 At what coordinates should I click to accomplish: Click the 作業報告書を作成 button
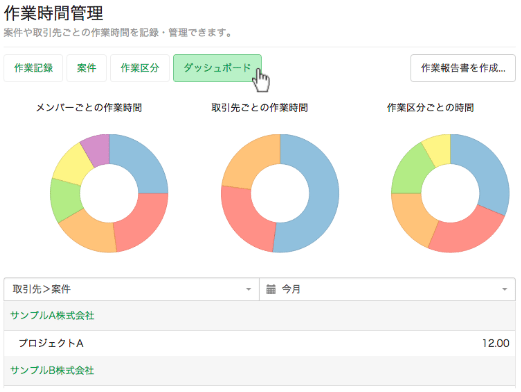click(463, 68)
